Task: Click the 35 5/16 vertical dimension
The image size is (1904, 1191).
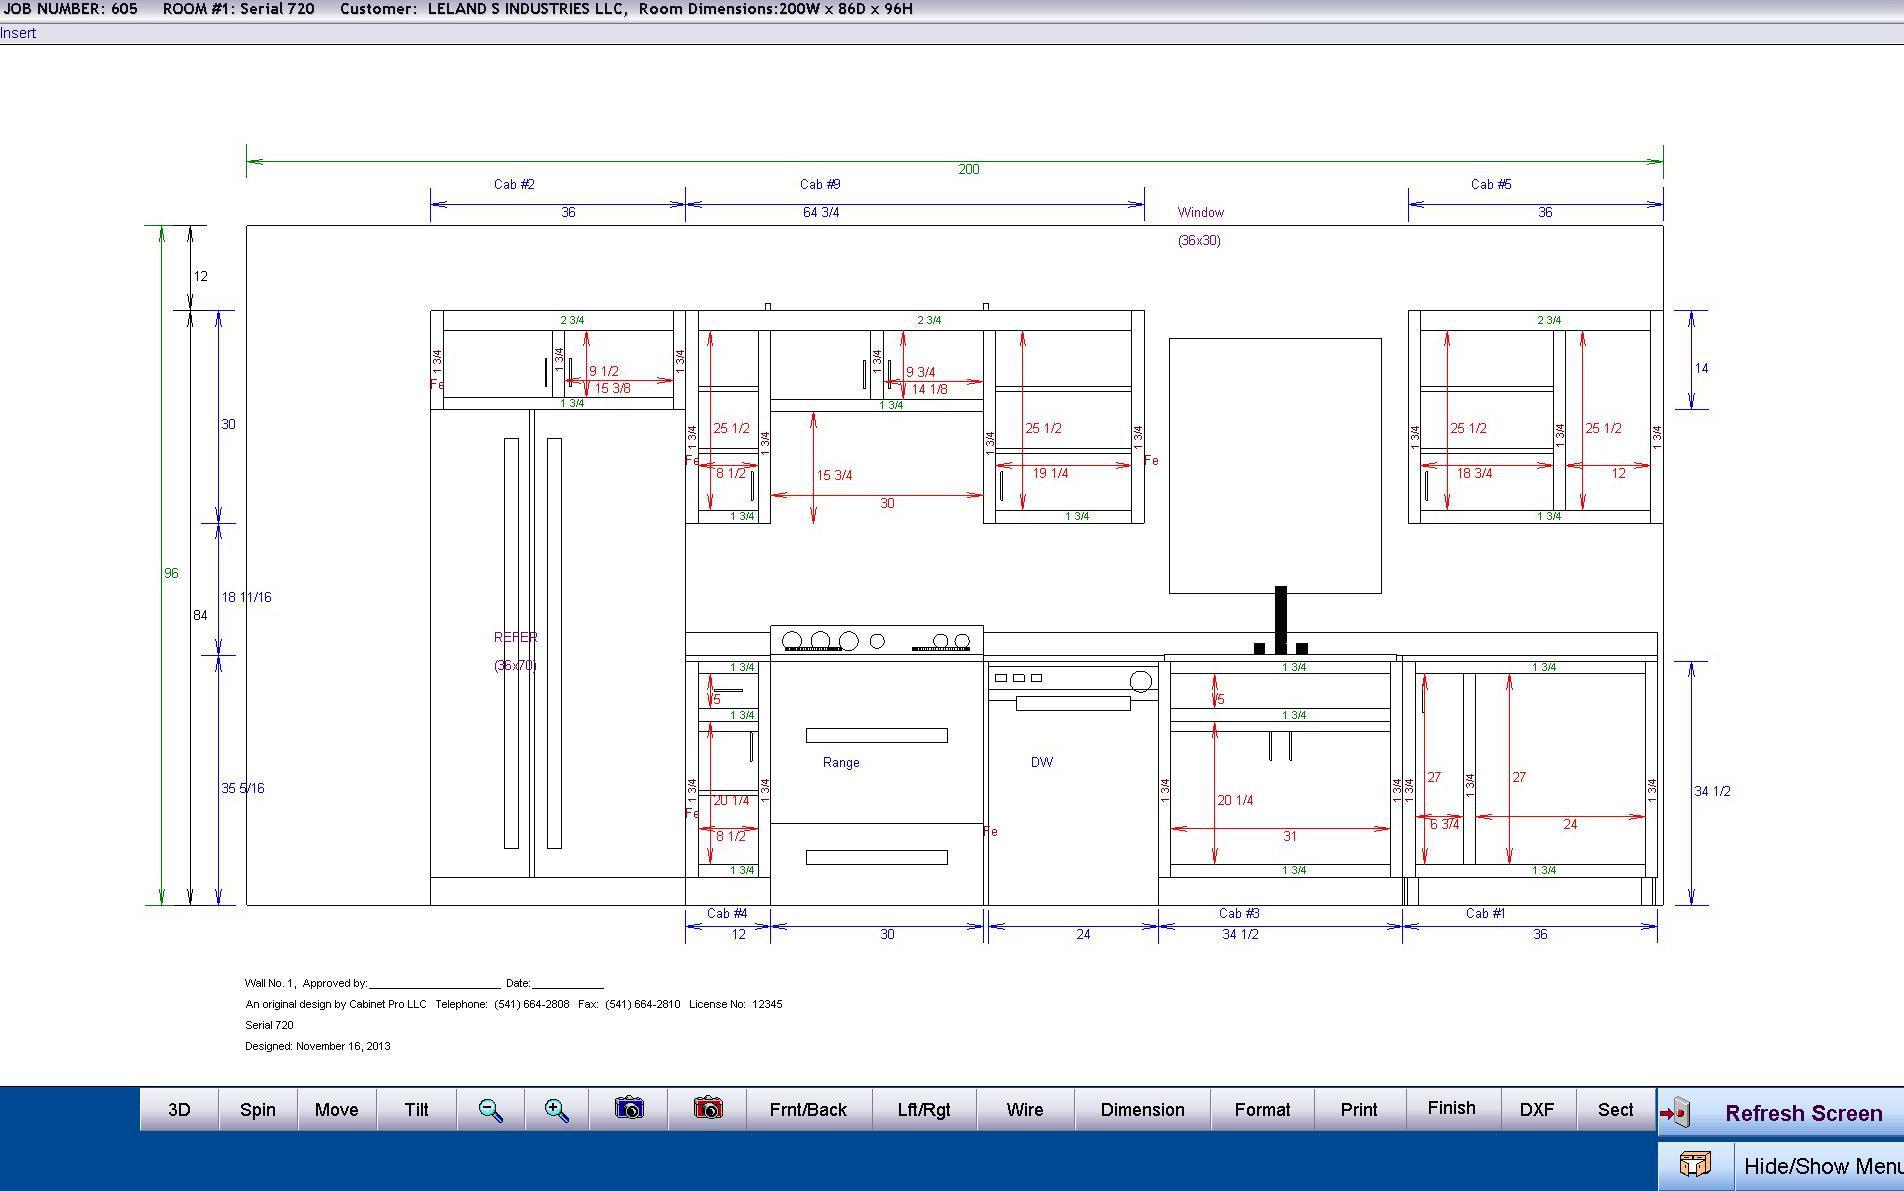Action: pyautogui.click(x=243, y=788)
